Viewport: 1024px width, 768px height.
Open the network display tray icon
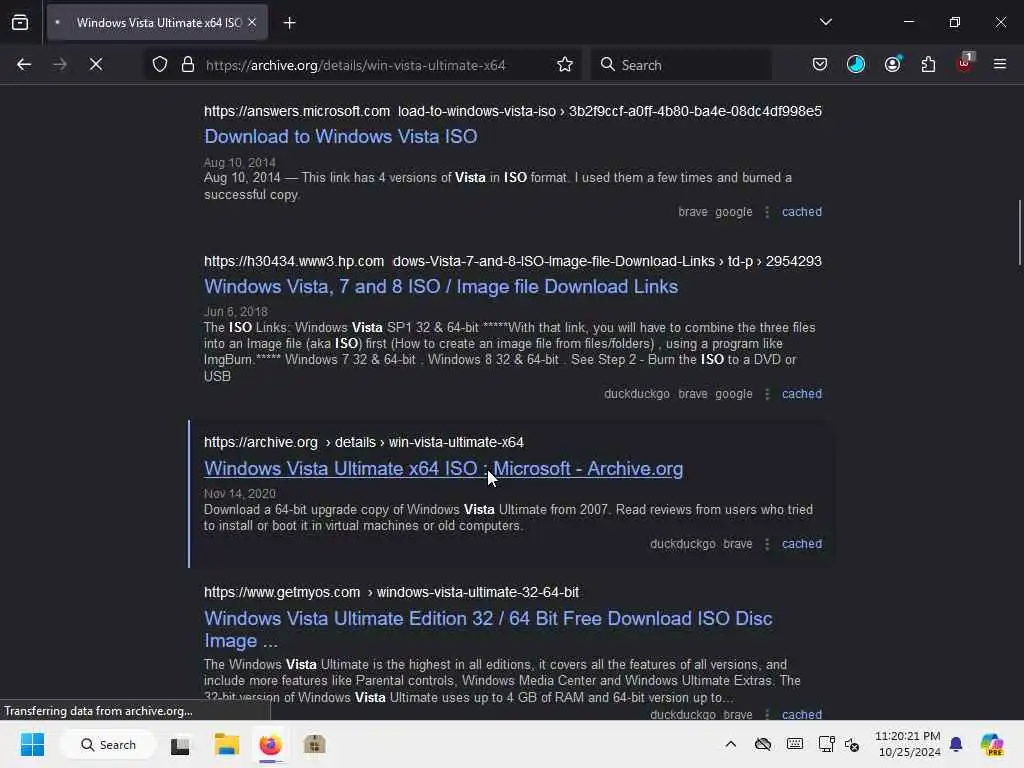pos(826,744)
